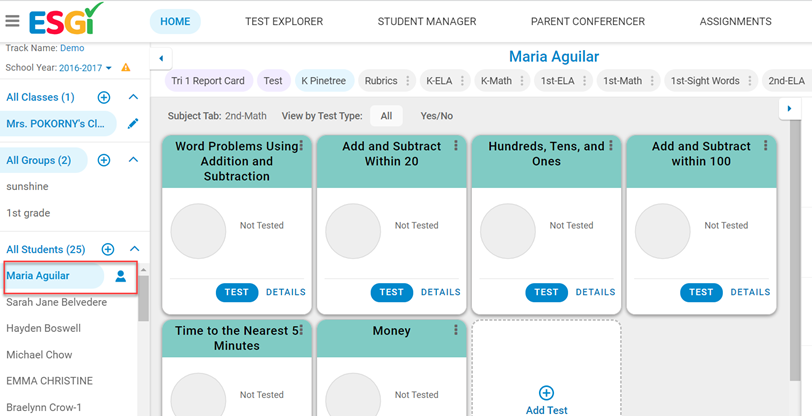Open options menu on Money test card
Viewport: 812px width, 416px height.
(x=456, y=330)
